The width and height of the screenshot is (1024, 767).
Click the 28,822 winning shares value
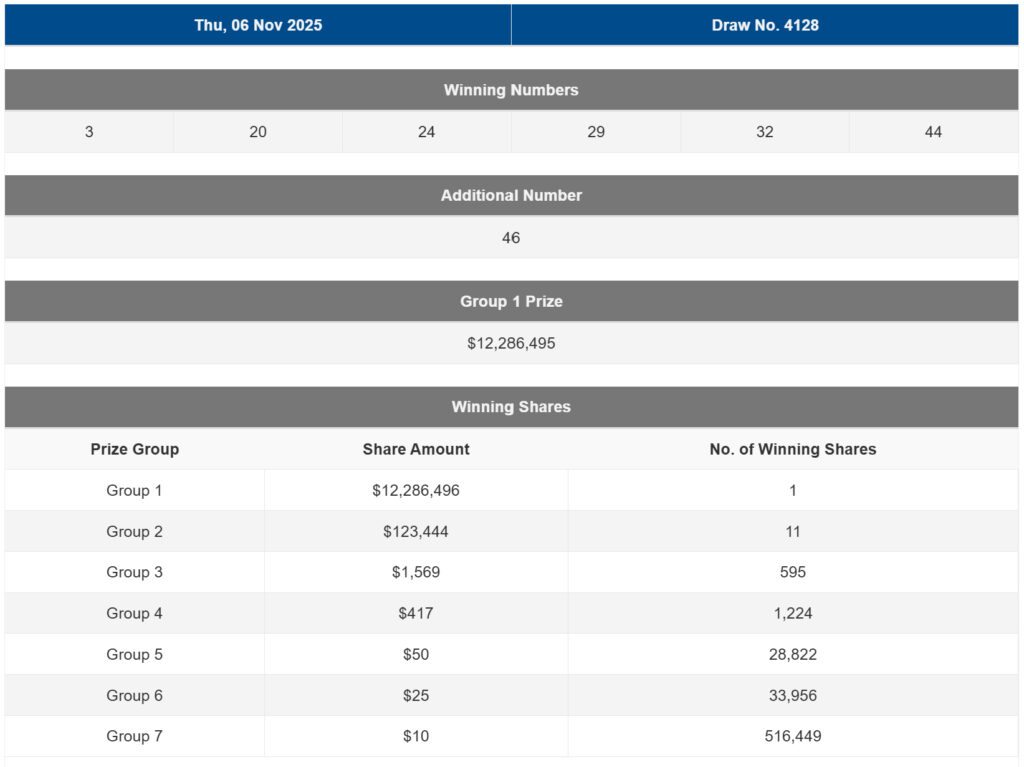(793, 654)
